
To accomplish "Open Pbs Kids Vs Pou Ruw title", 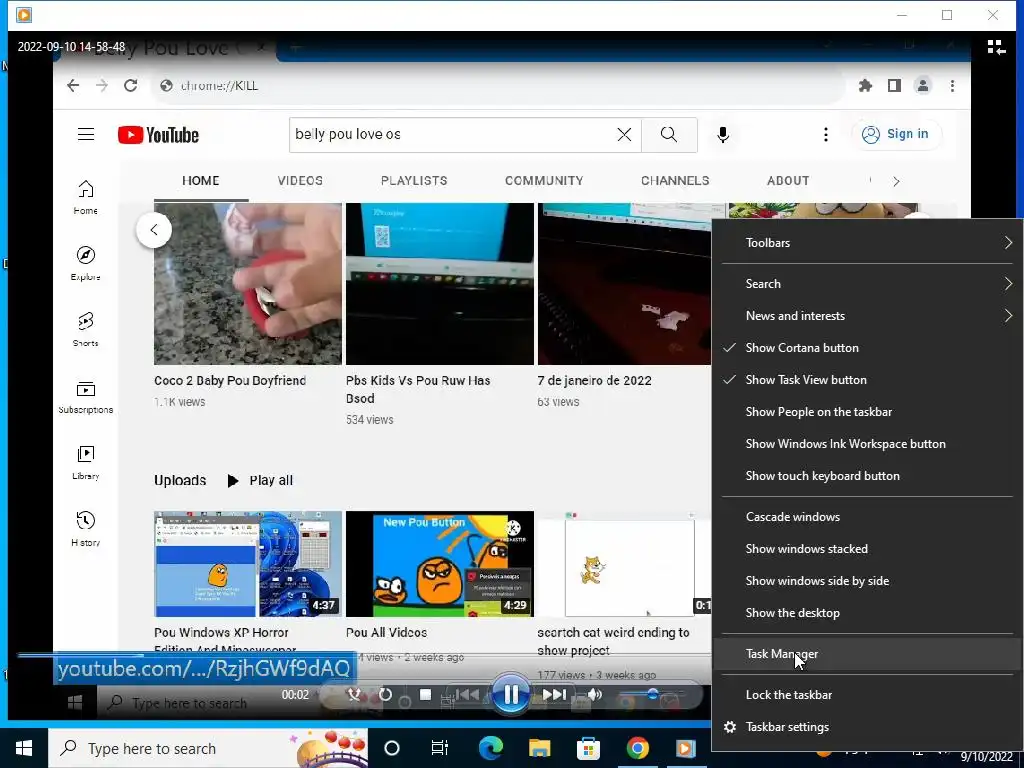I will 418,389.
